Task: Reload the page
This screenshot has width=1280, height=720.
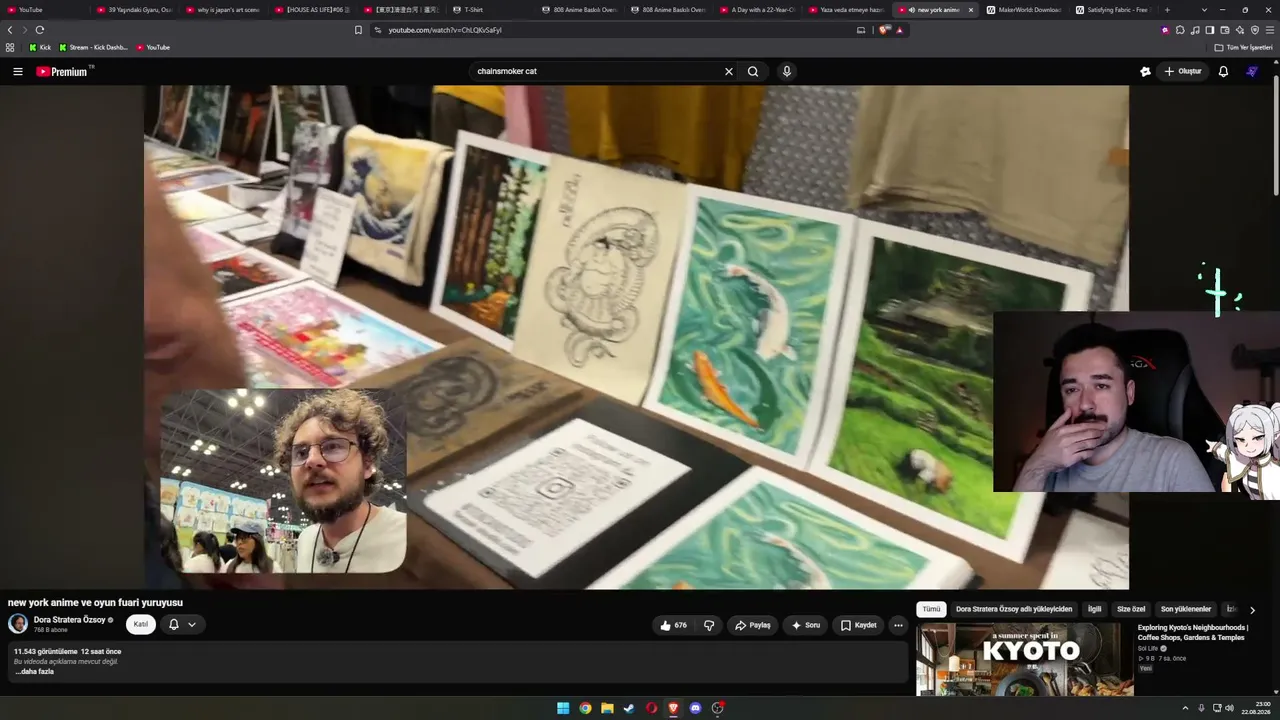Action: [40, 30]
